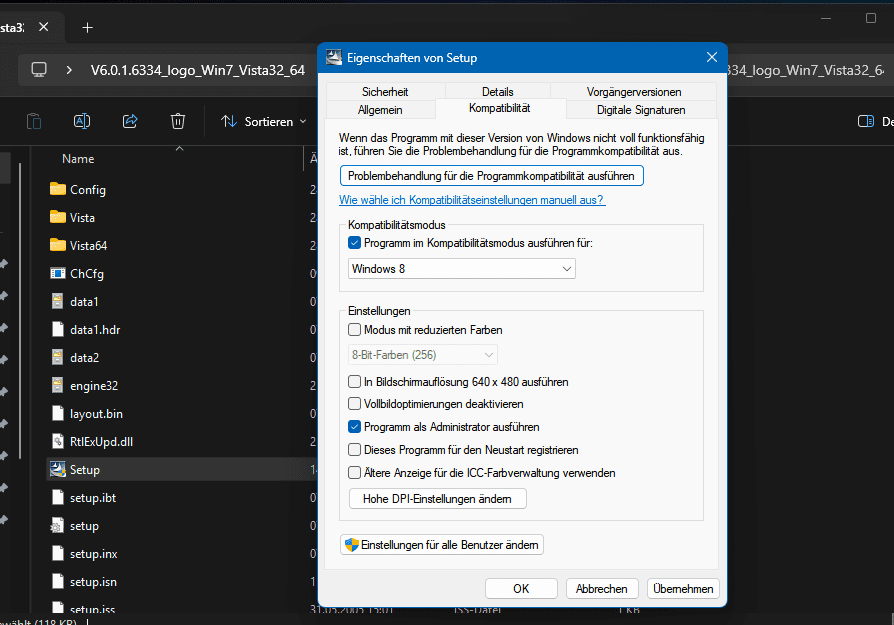The width and height of the screenshot is (894, 625).
Task: Enable Modus mit reduzierten Farben
Action: (x=354, y=330)
